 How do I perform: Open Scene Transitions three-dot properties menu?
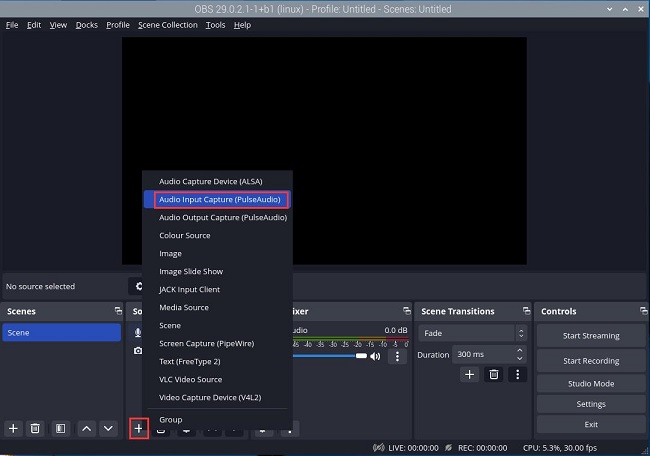(x=517, y=374)
